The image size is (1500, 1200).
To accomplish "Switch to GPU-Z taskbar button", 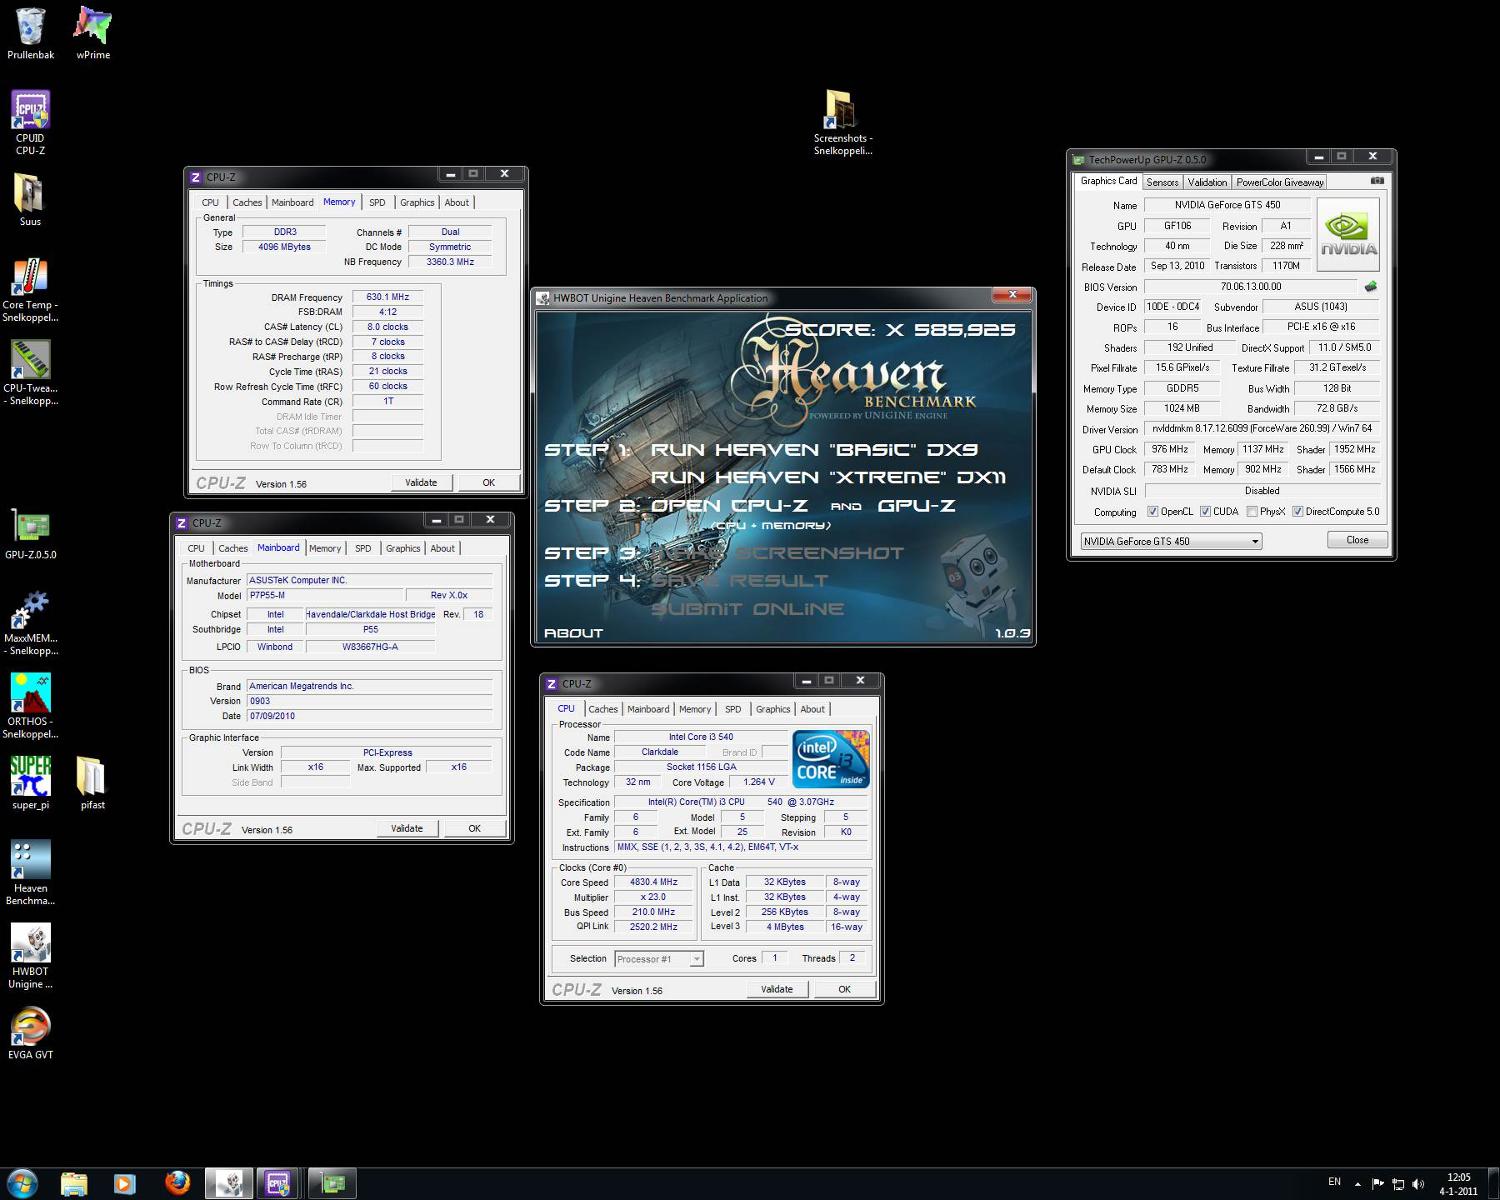I will coord(332,1184).
